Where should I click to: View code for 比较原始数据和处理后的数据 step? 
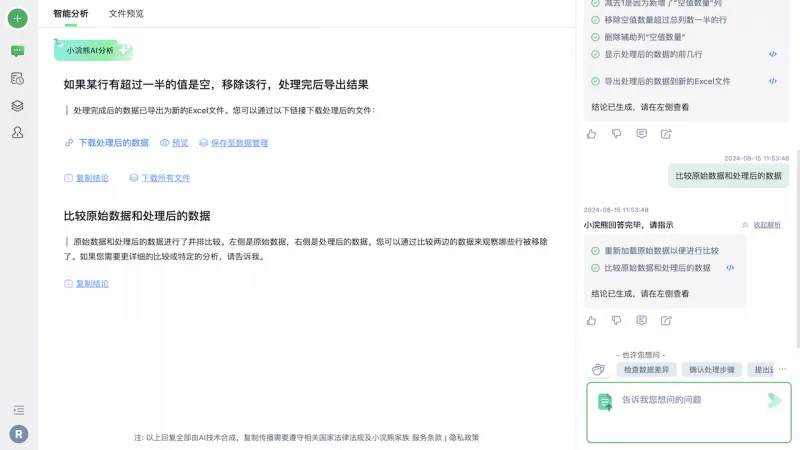click(730, 268)
